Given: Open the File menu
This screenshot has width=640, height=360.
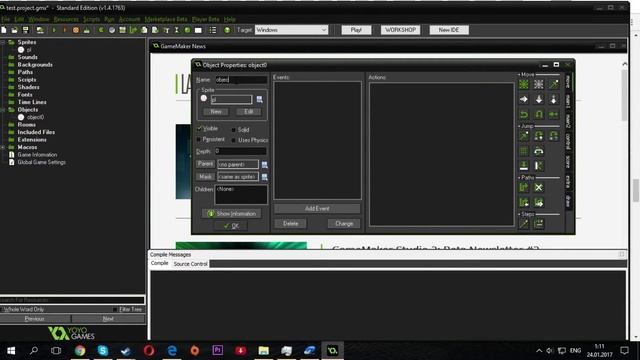Looking at the screenshot, I should point(6,19).
